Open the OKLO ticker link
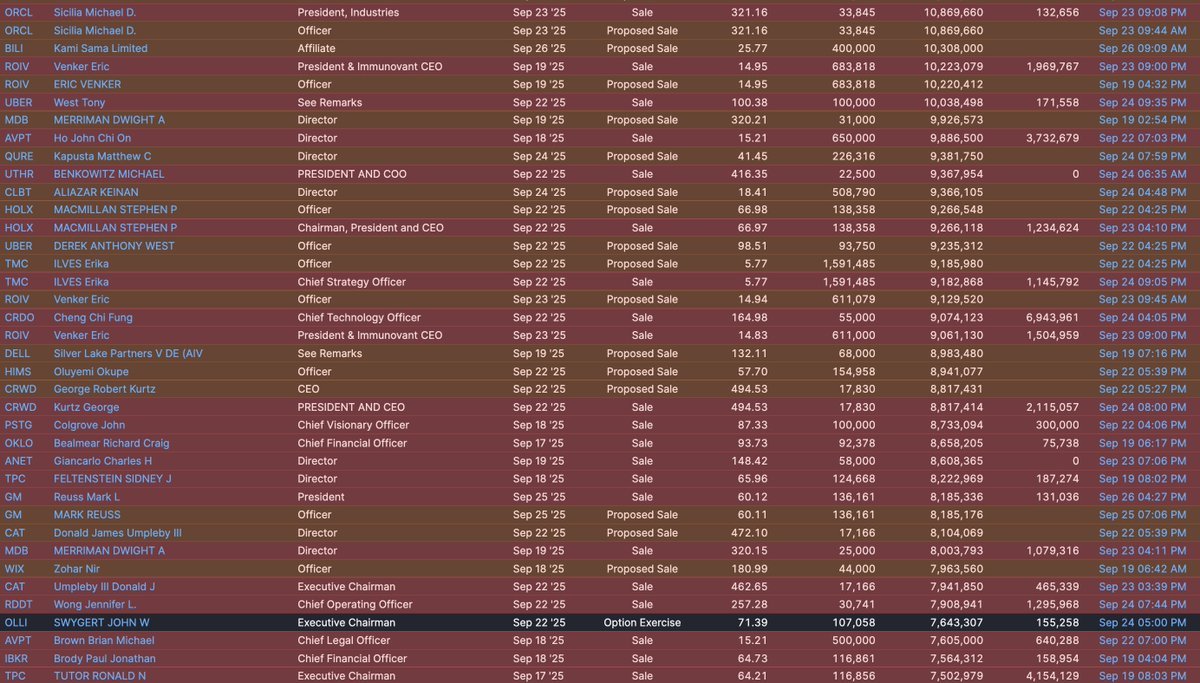 (17, 443)
